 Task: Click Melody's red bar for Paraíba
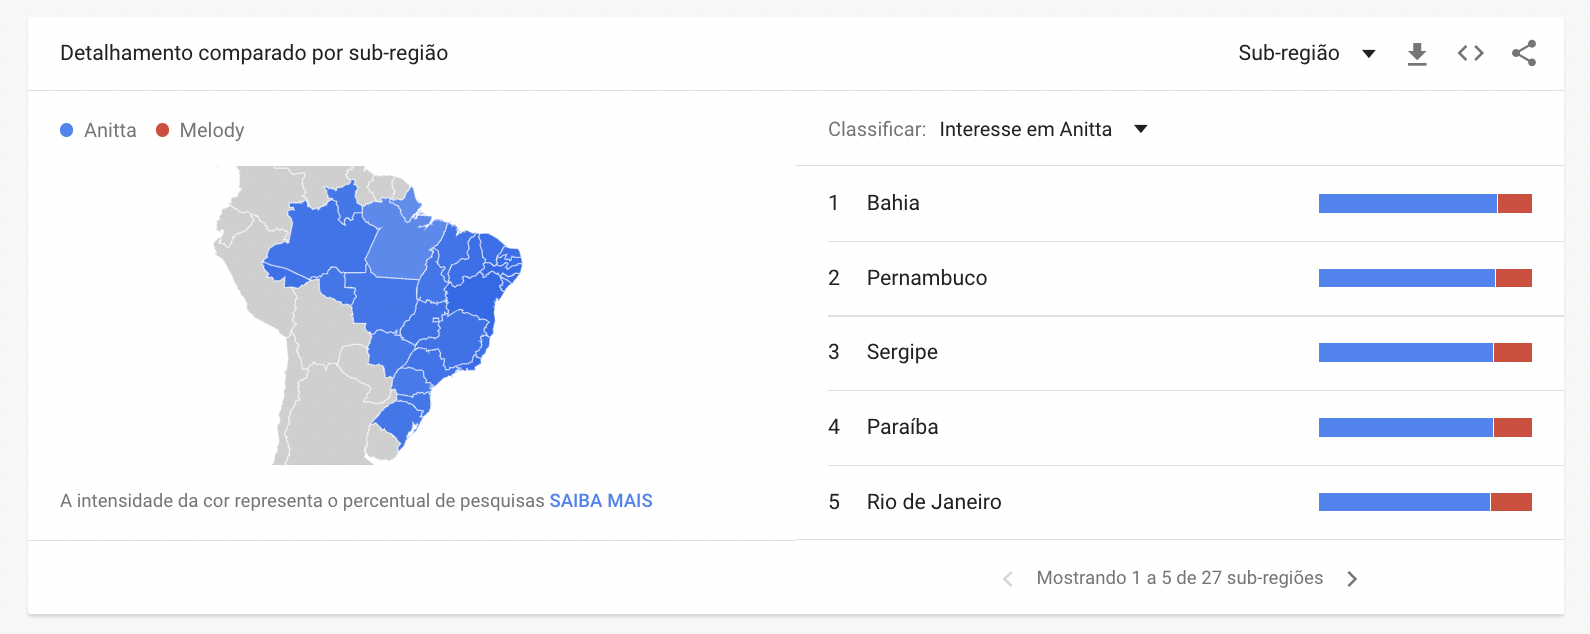coord(1511,427)
